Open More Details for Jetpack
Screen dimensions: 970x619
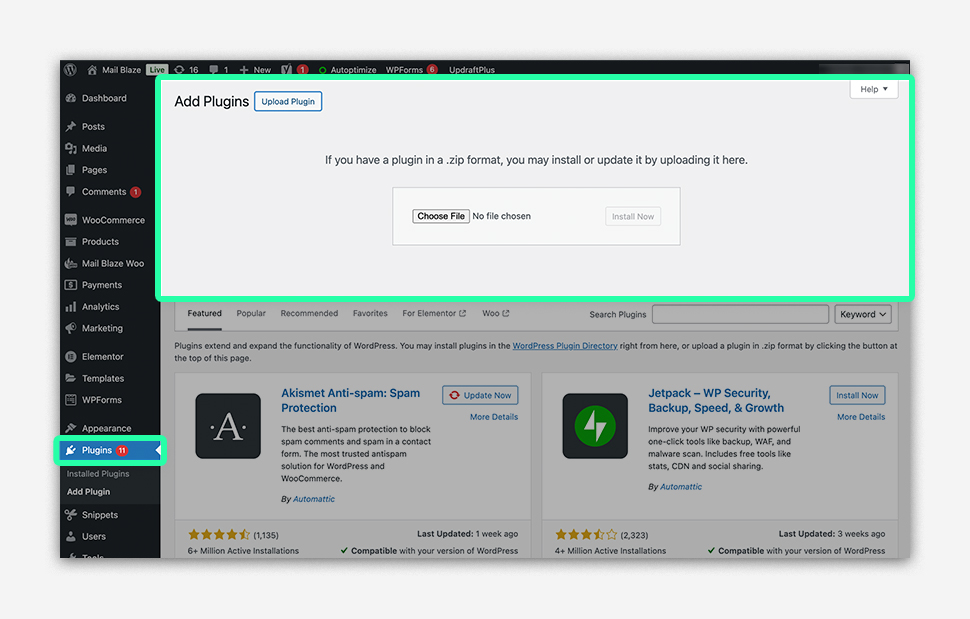861,417
